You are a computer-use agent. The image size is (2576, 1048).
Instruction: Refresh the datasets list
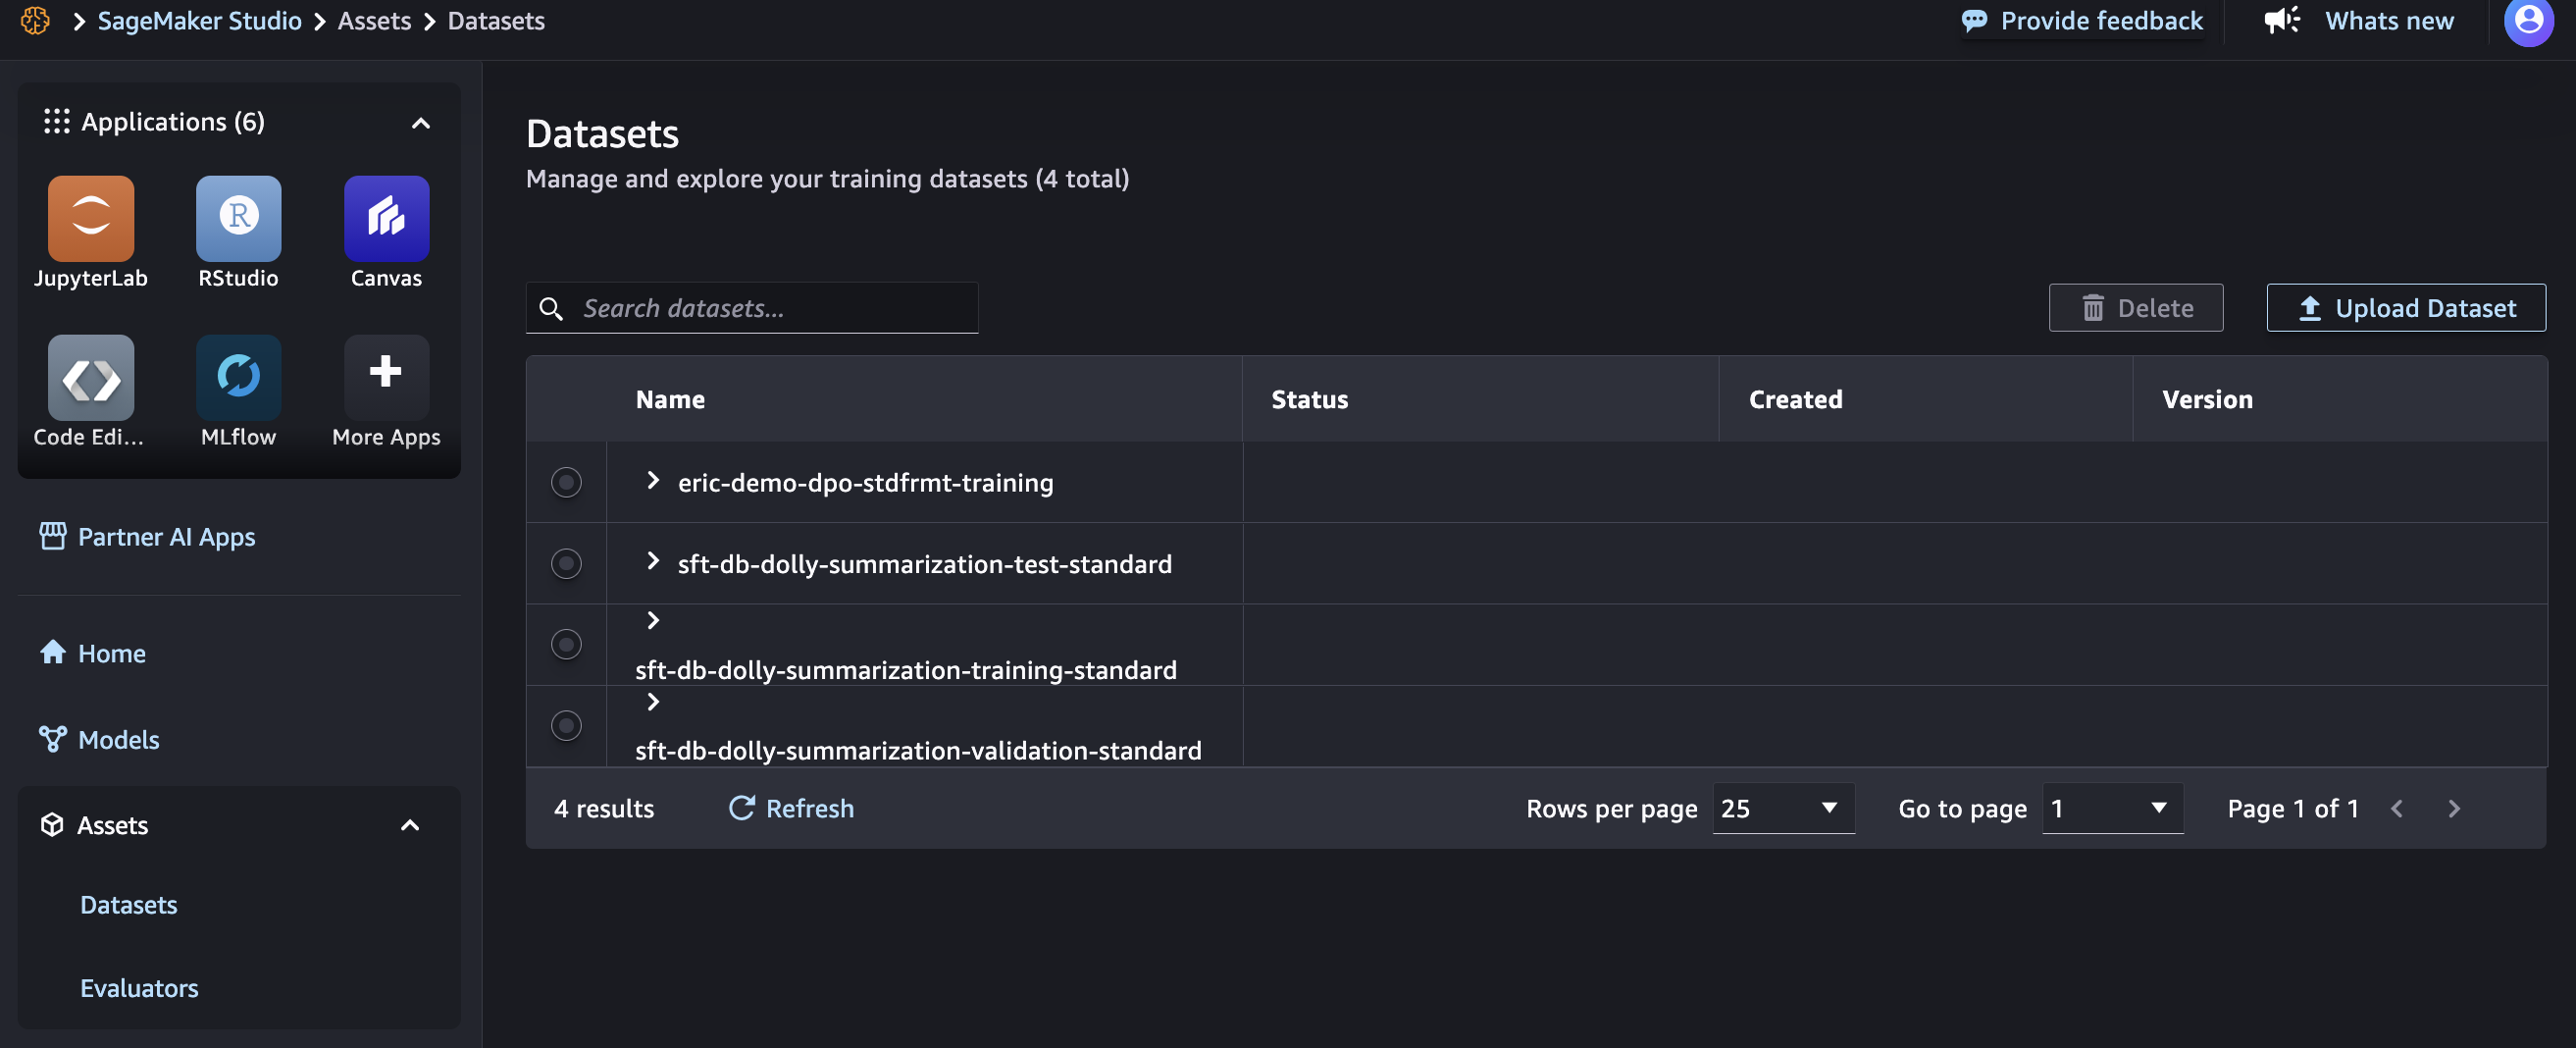pyautogui.click(x=791, y=808)
